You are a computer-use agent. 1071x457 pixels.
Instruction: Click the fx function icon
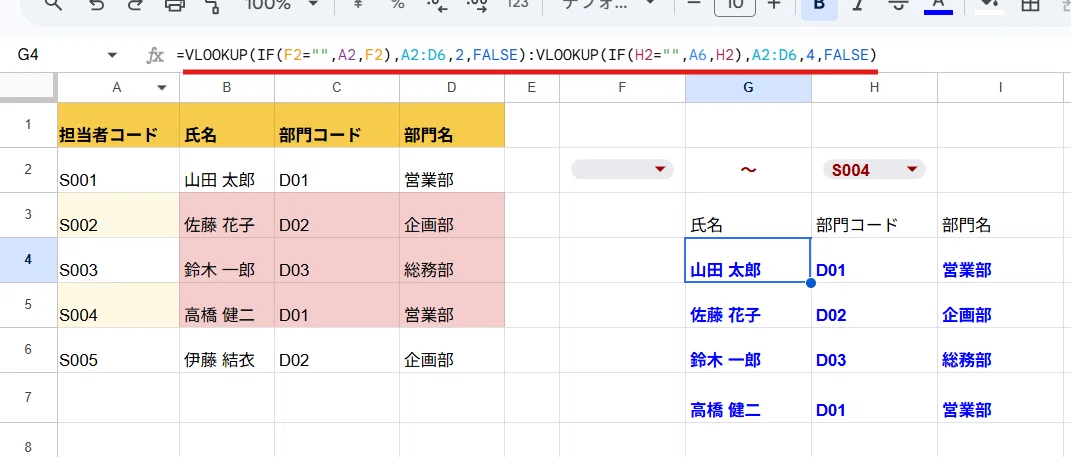point(156,56)
